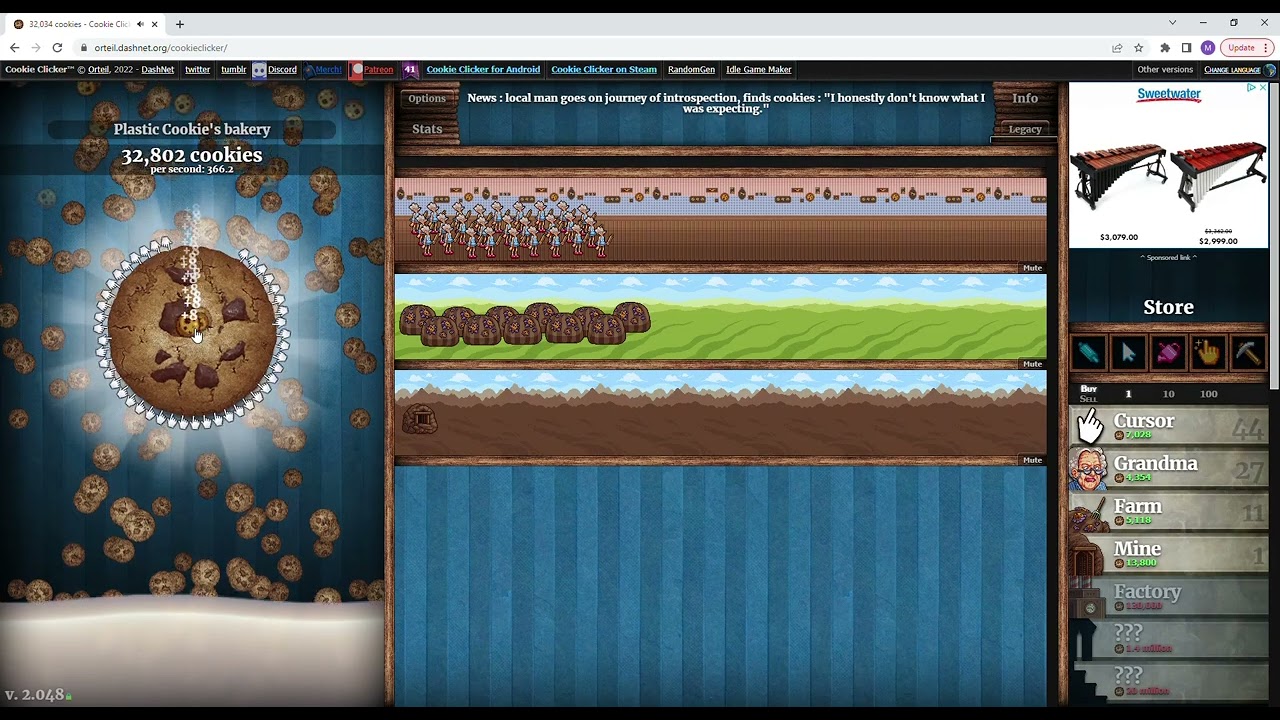Open the Idle Game Maker link

coord(759,69)
